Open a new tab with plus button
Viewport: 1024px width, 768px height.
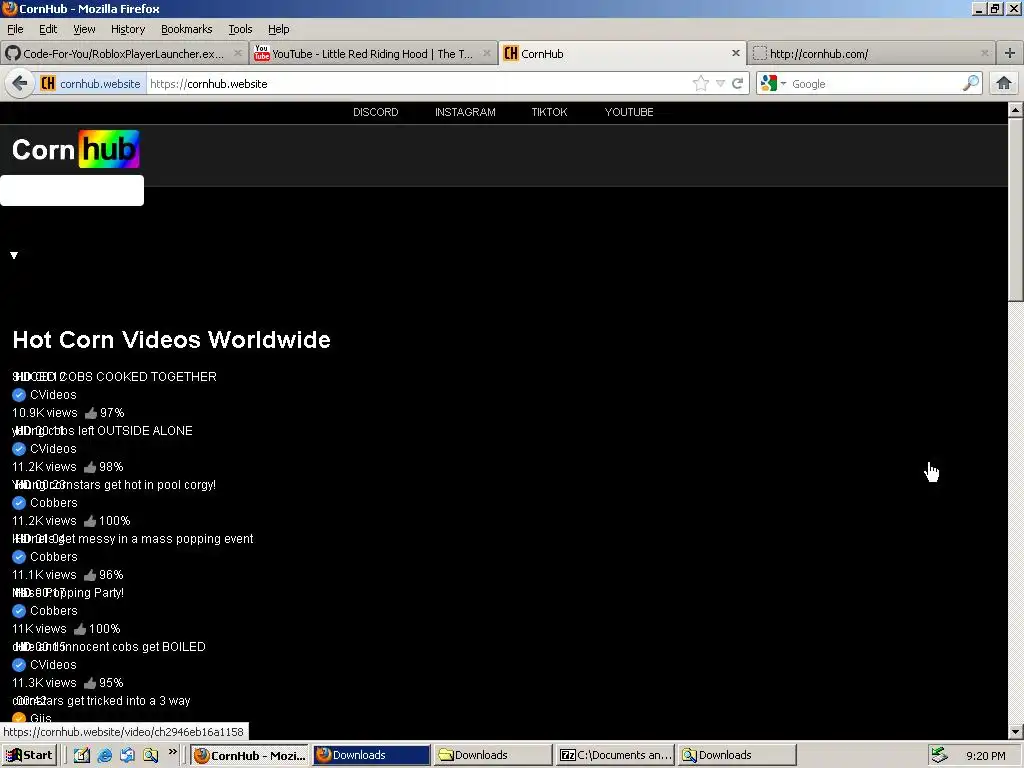(1010, 53)
